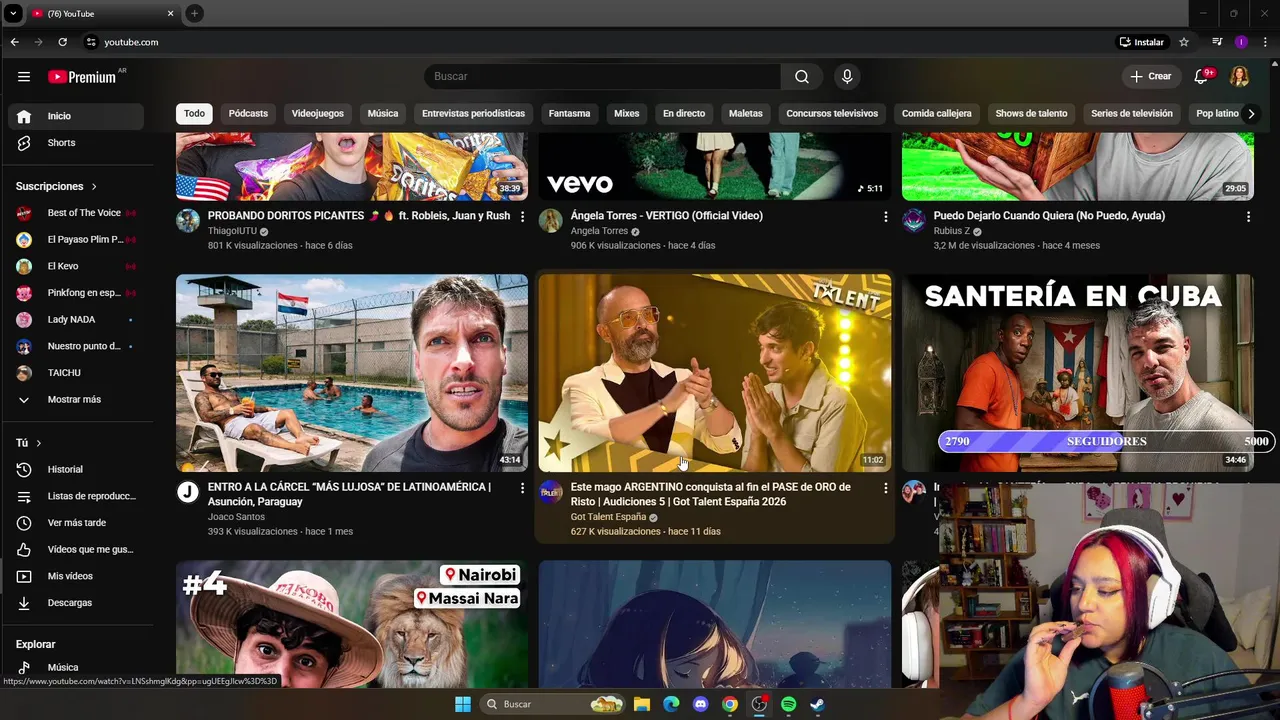Image resolution: width=1280 pixels, height=720 pixels.
Task: Open Videos que me gustan
Action: pyautogui.click(x=76, y=549)
